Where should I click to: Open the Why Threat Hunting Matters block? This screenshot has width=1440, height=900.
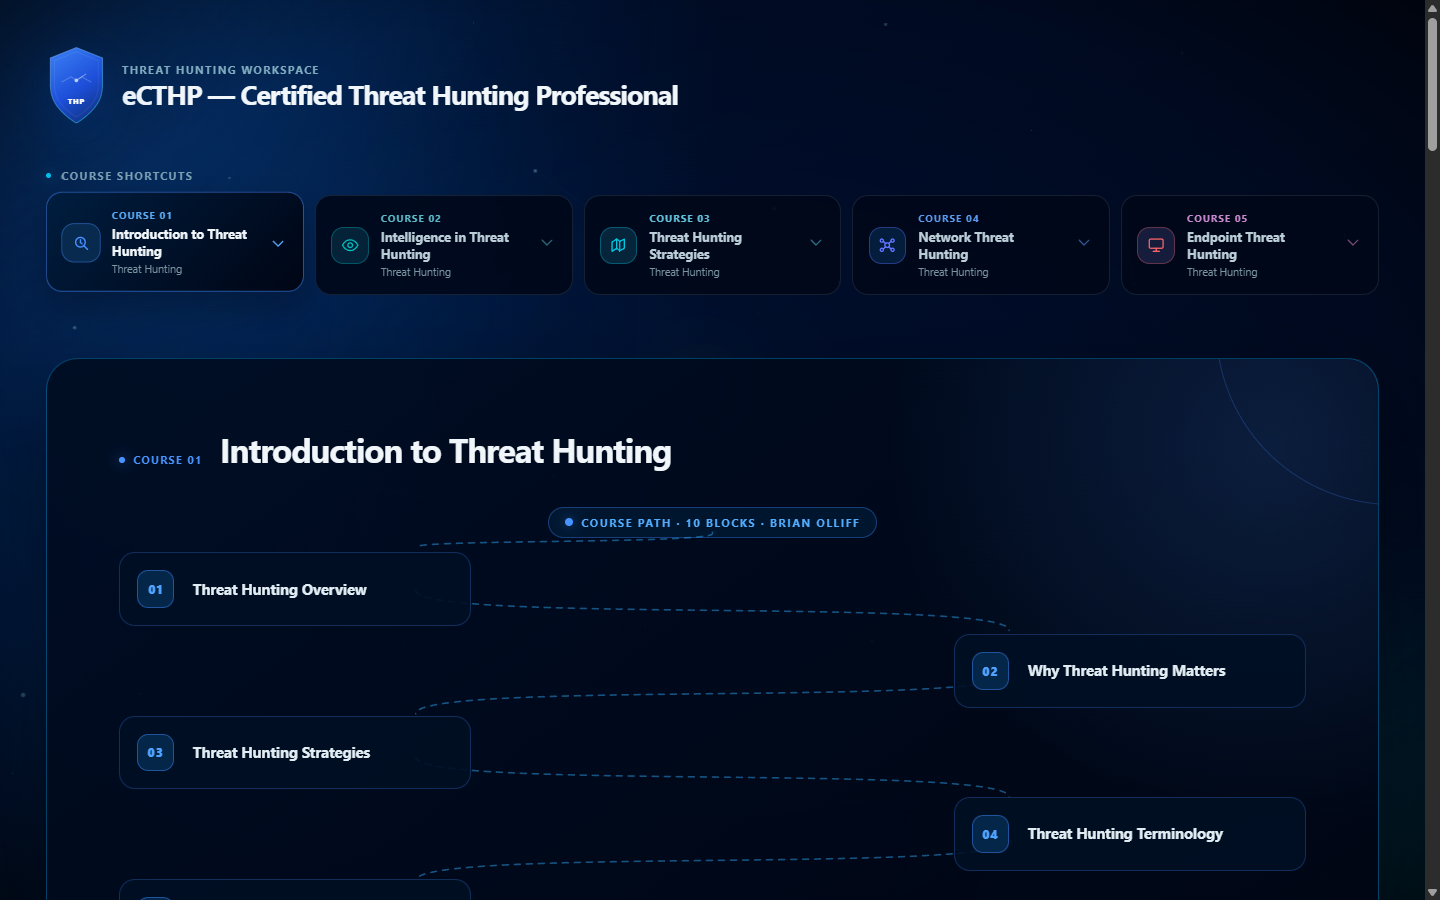[1130, 671]
